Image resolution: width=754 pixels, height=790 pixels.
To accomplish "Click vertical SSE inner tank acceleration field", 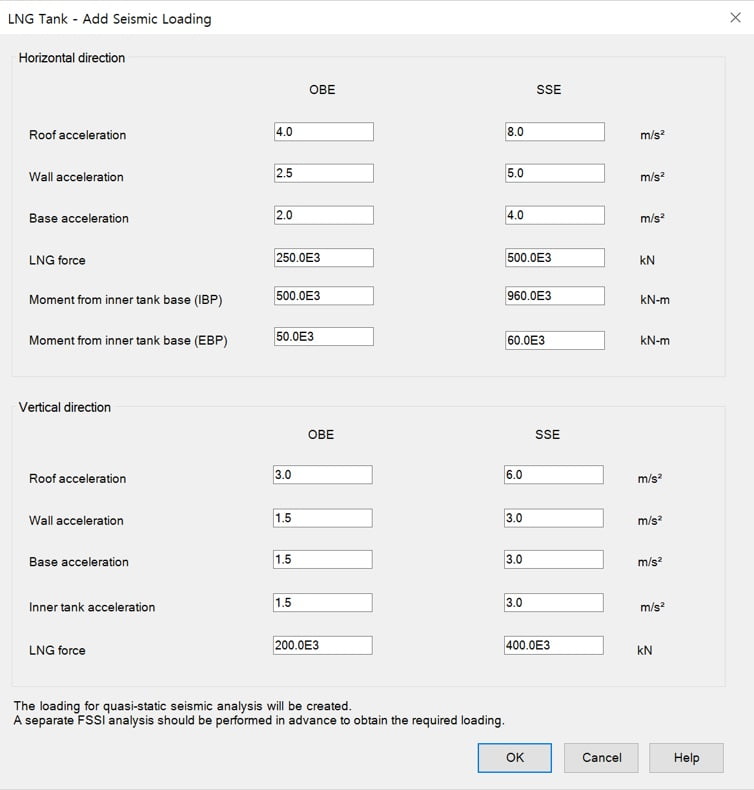I will [554, 603].
